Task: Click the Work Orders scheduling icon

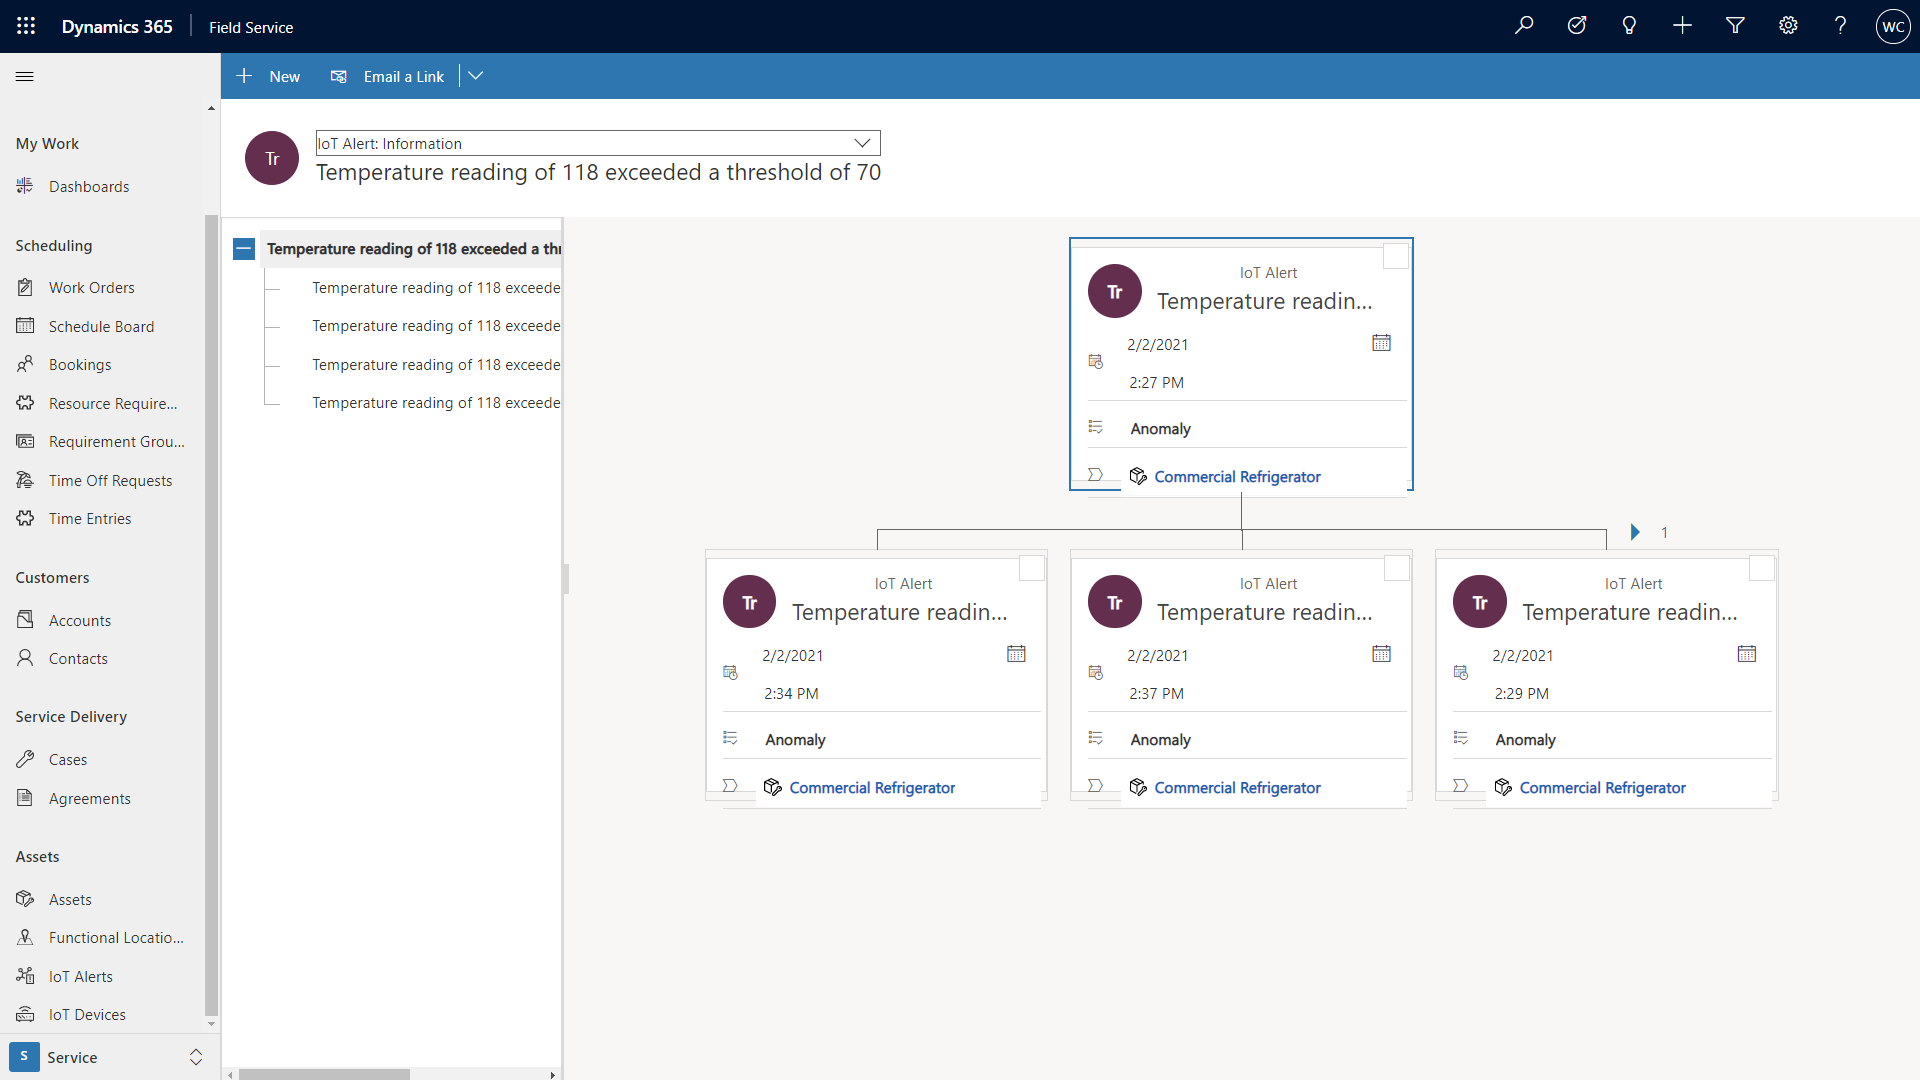Action: click(x=25, y=286)
